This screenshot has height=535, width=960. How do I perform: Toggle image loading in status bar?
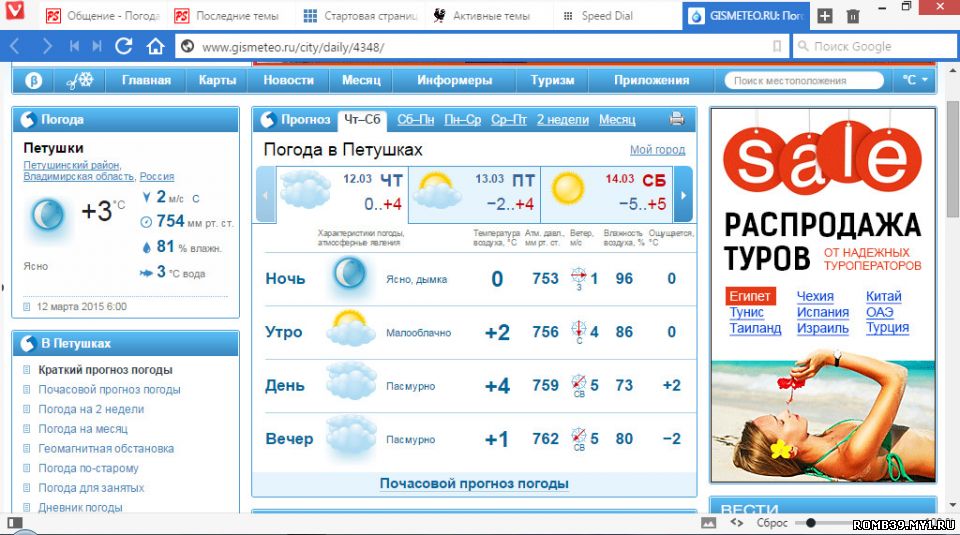(709, 522)
